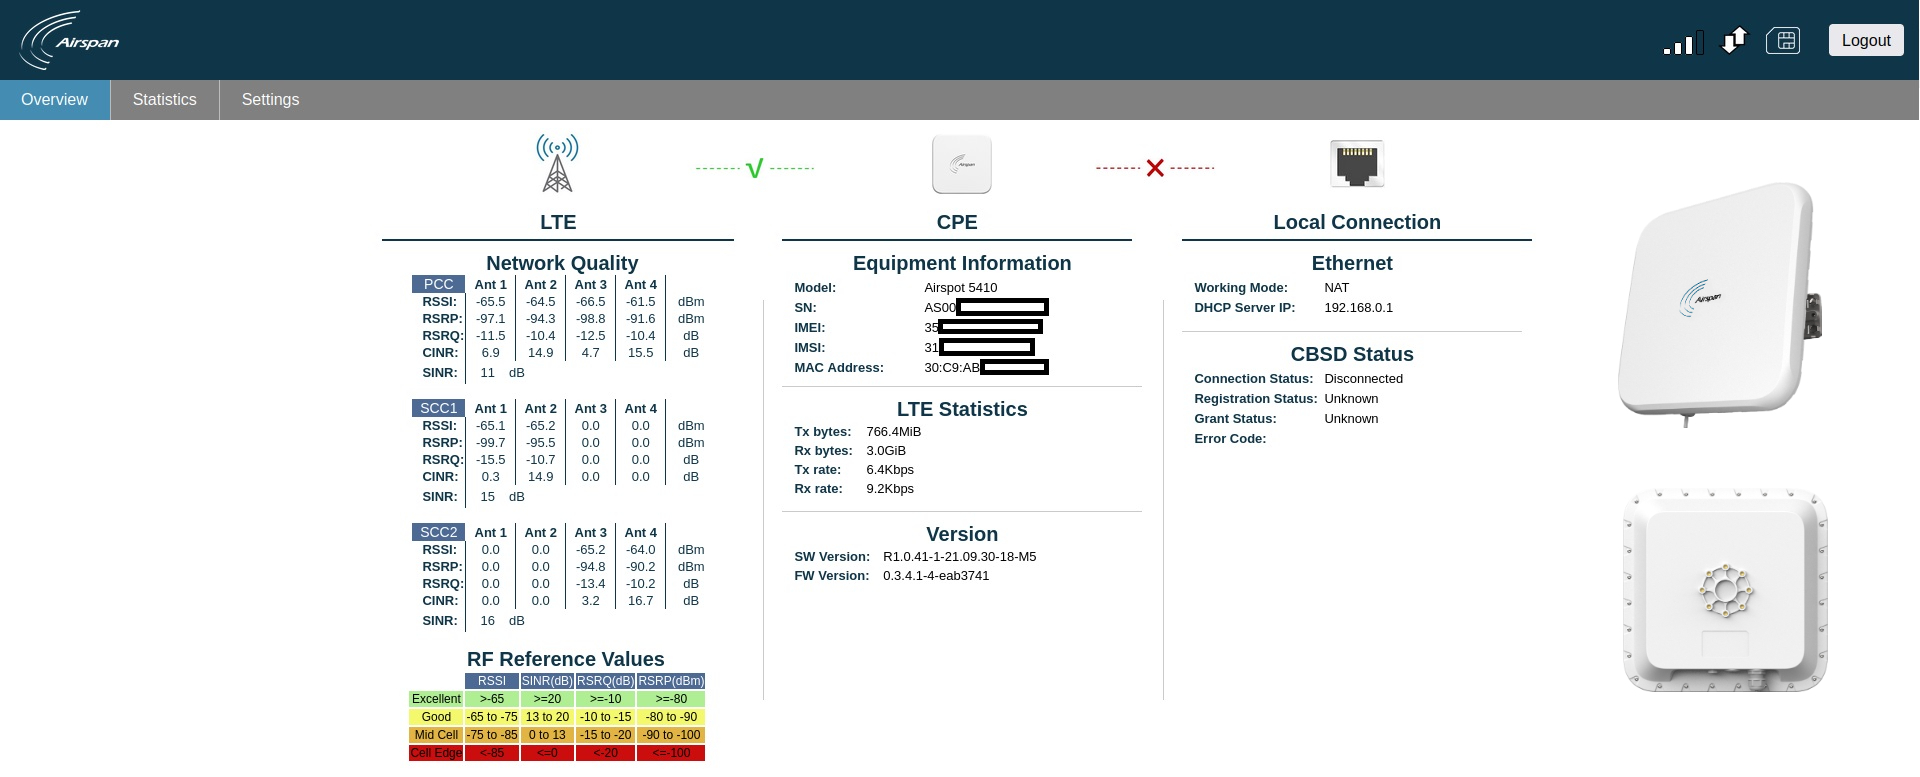Click the red X local connection indicator
This screenshot has height=777, width=1920.
[1155, 168]
